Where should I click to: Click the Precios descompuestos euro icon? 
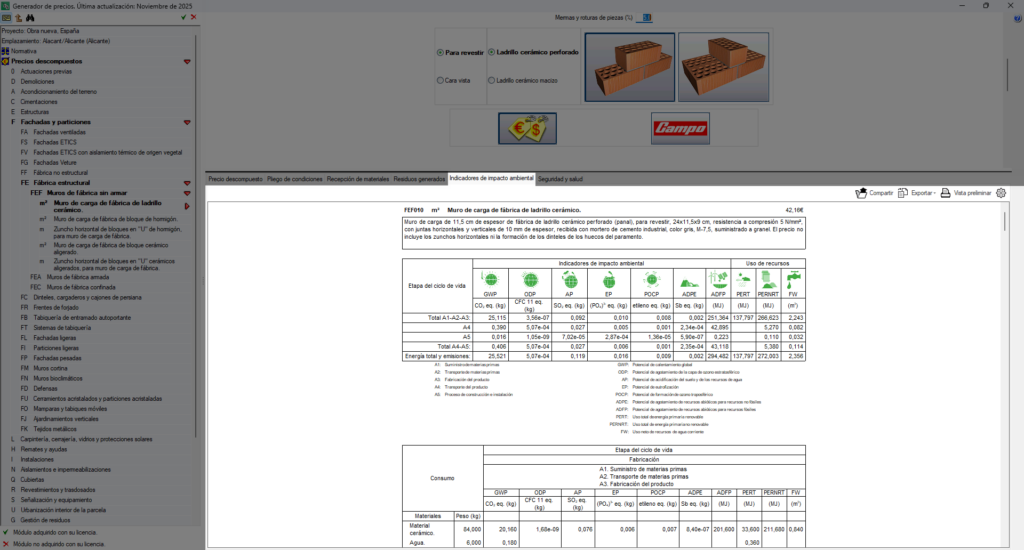(x=5, y=61)
